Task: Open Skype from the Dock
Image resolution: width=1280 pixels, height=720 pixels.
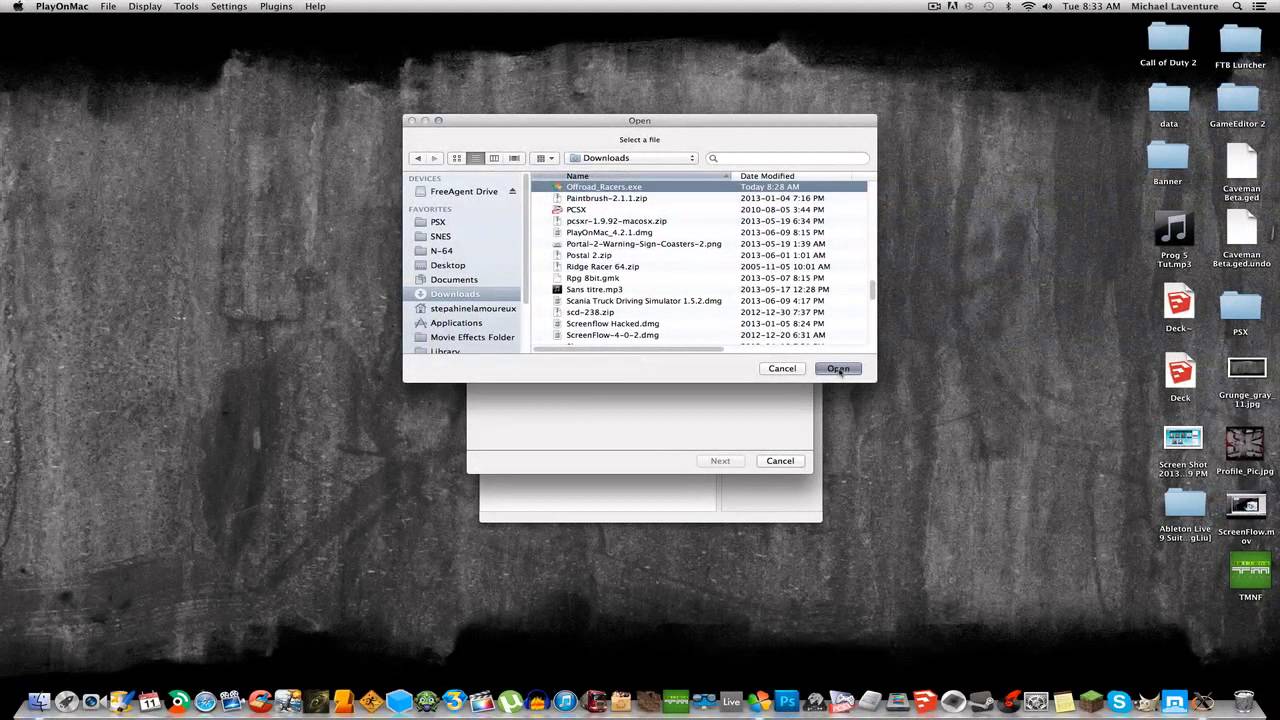Action: 1119,700
